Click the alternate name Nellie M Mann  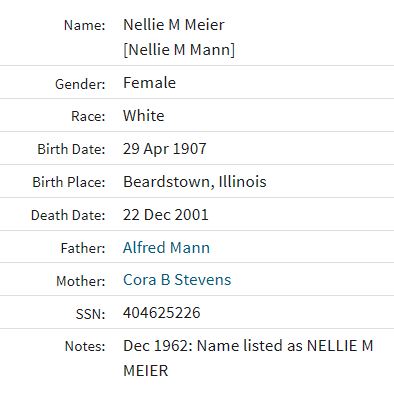coord(179,50)
